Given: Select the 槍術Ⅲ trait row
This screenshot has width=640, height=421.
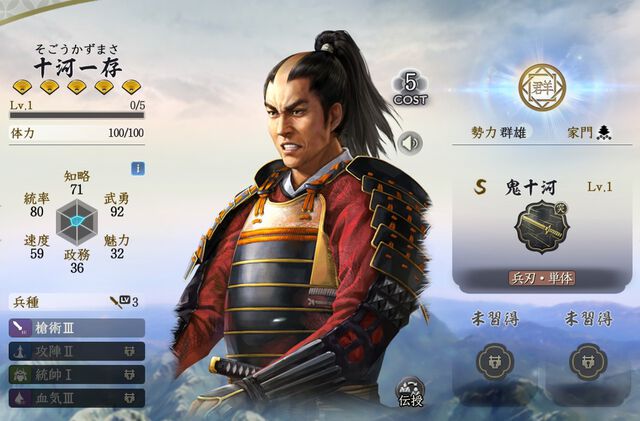Looking at the screenshot, I should (77, 328).
